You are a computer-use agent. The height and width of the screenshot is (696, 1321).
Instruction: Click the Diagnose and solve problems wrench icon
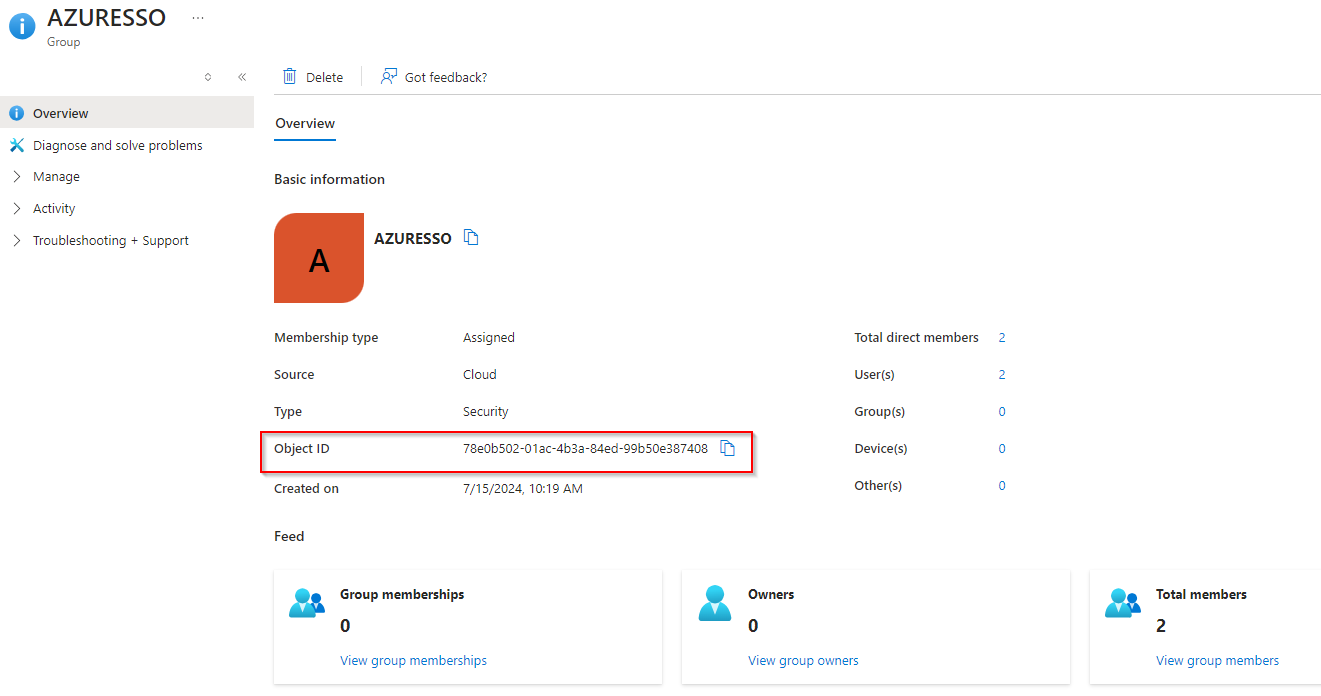pyautogui.click(x=16, y=145)
